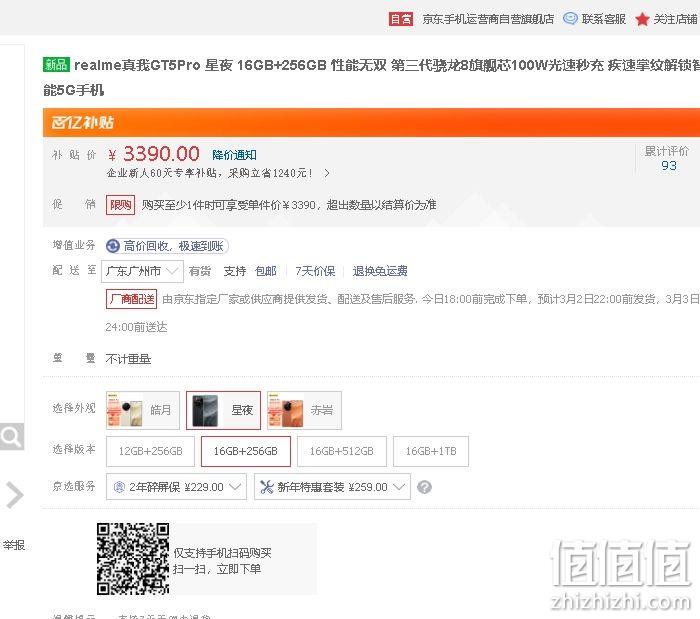Click the 自营 red badge icon
The height and width of the screenshot is (619, 700).
pos(400,19)
